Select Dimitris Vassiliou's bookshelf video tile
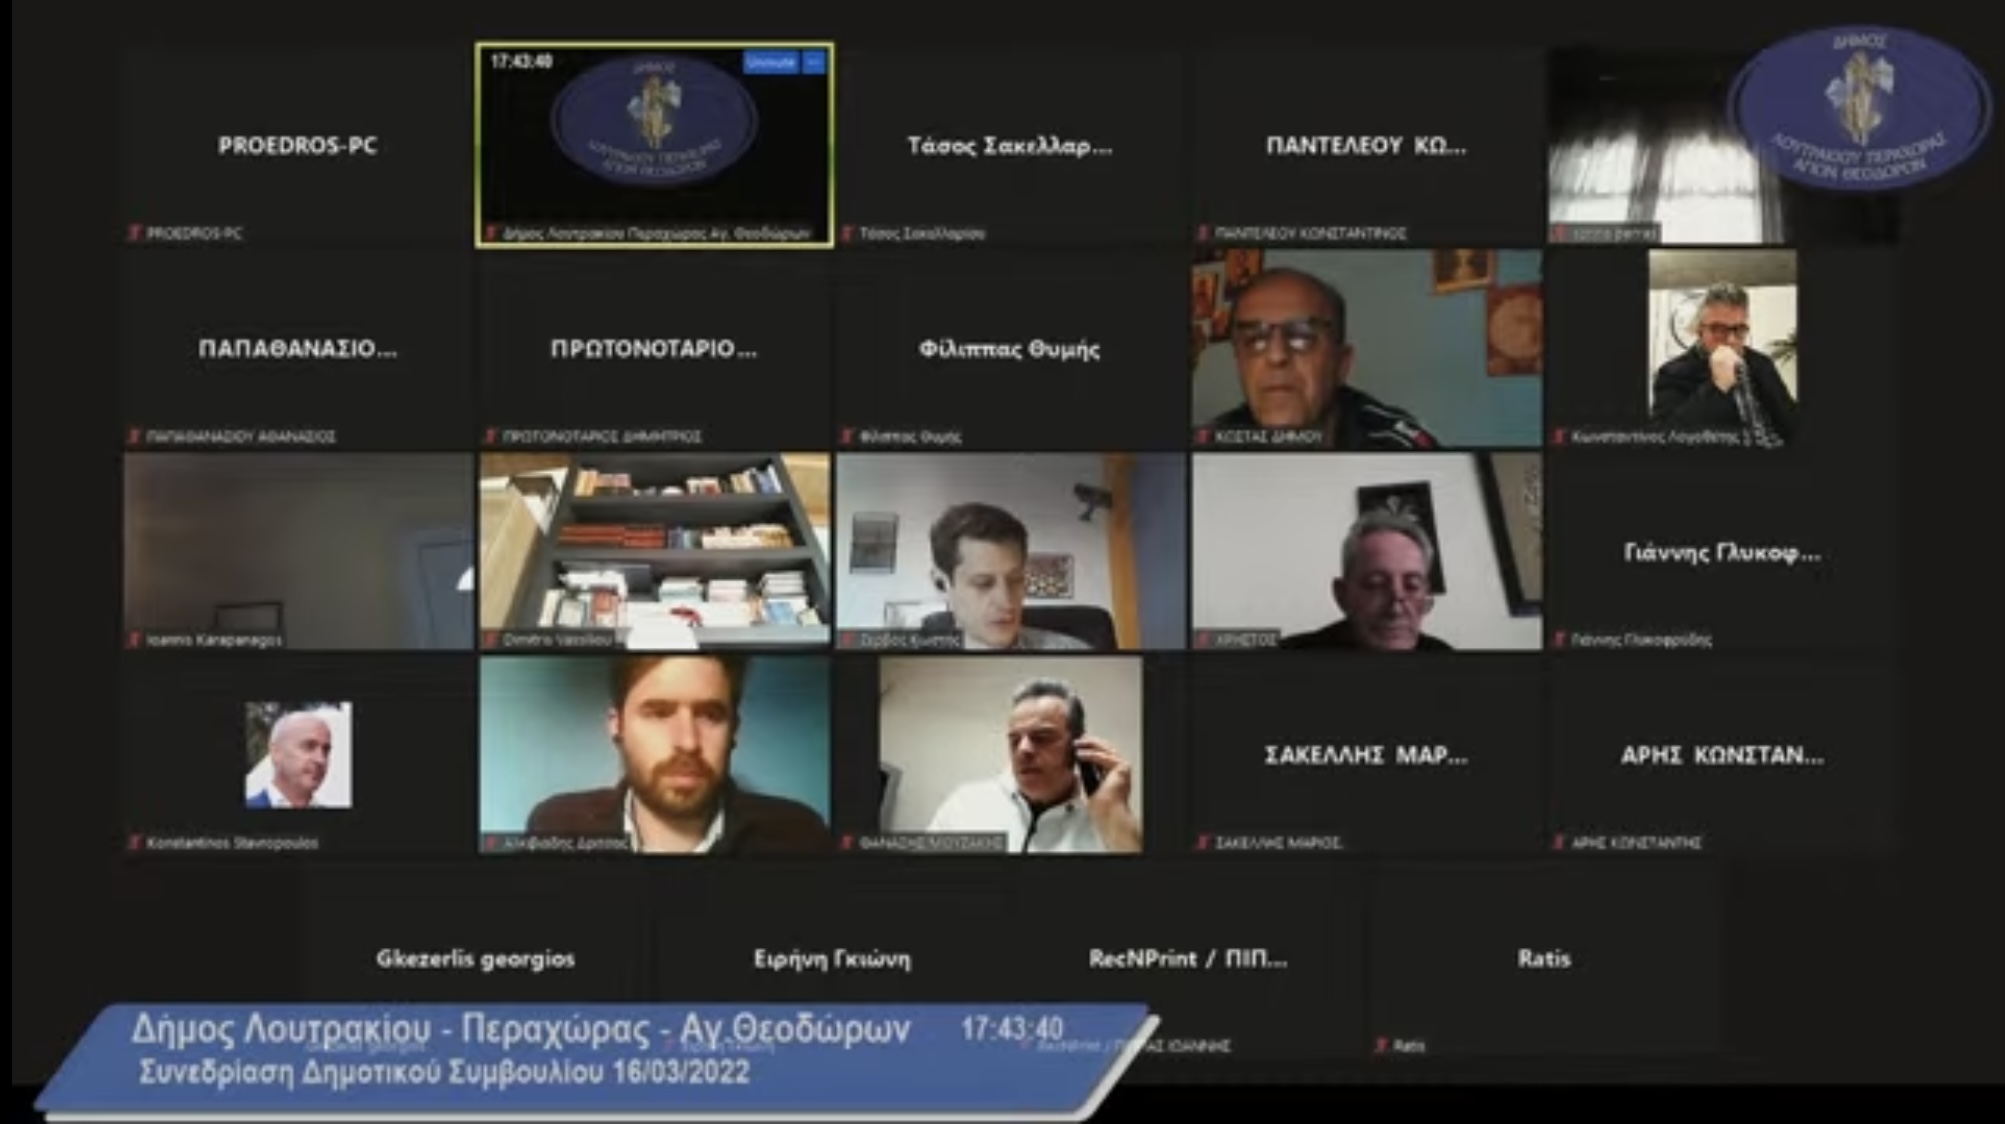The width and height of the screenshot is (2005, 1124). pyautogui.click(x=654, y=551)
